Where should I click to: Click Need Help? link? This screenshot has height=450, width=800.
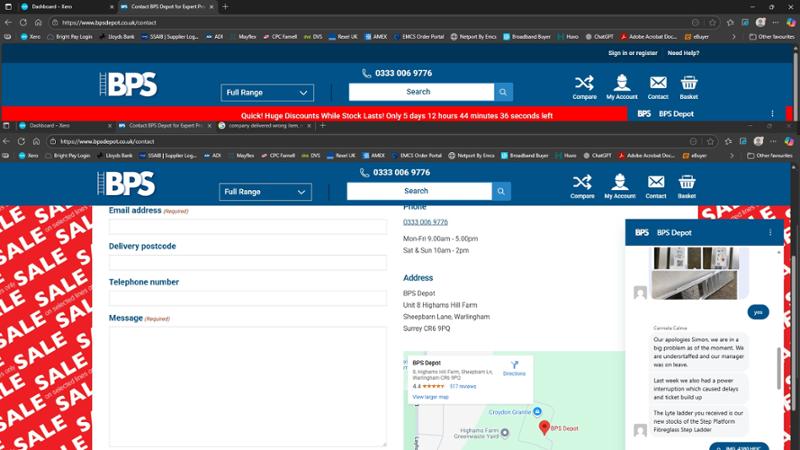pyautogui.click(x=683, y=53)
